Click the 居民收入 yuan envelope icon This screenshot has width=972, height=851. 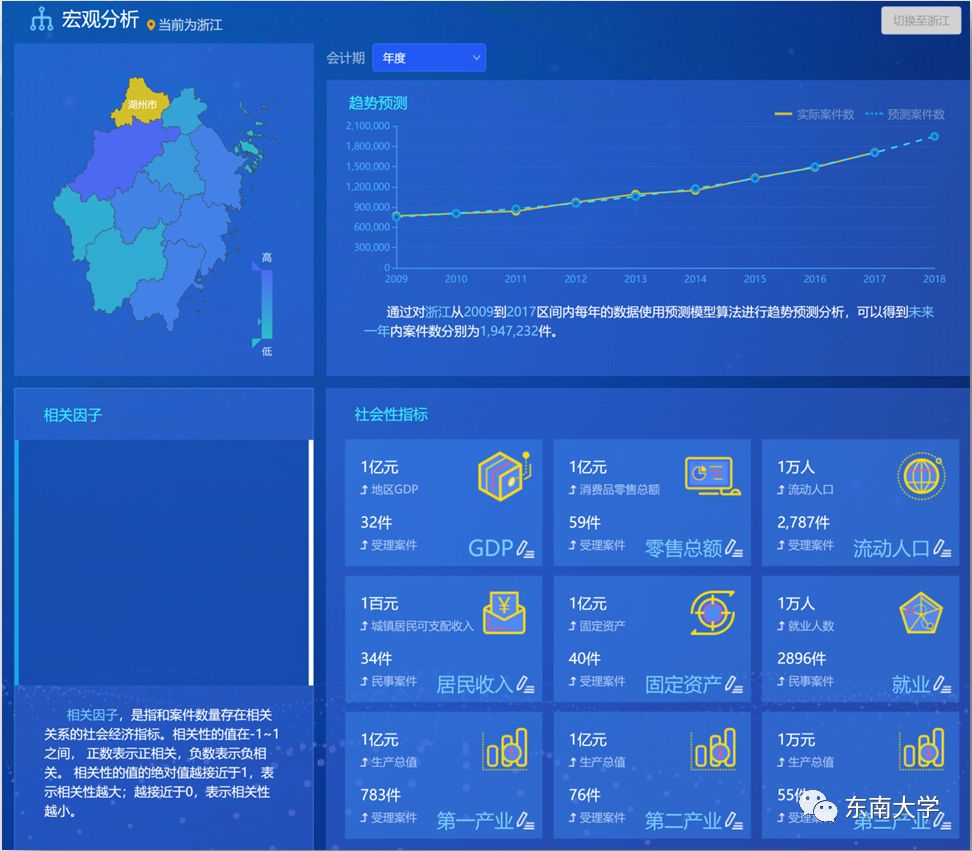tap(504, 613)
